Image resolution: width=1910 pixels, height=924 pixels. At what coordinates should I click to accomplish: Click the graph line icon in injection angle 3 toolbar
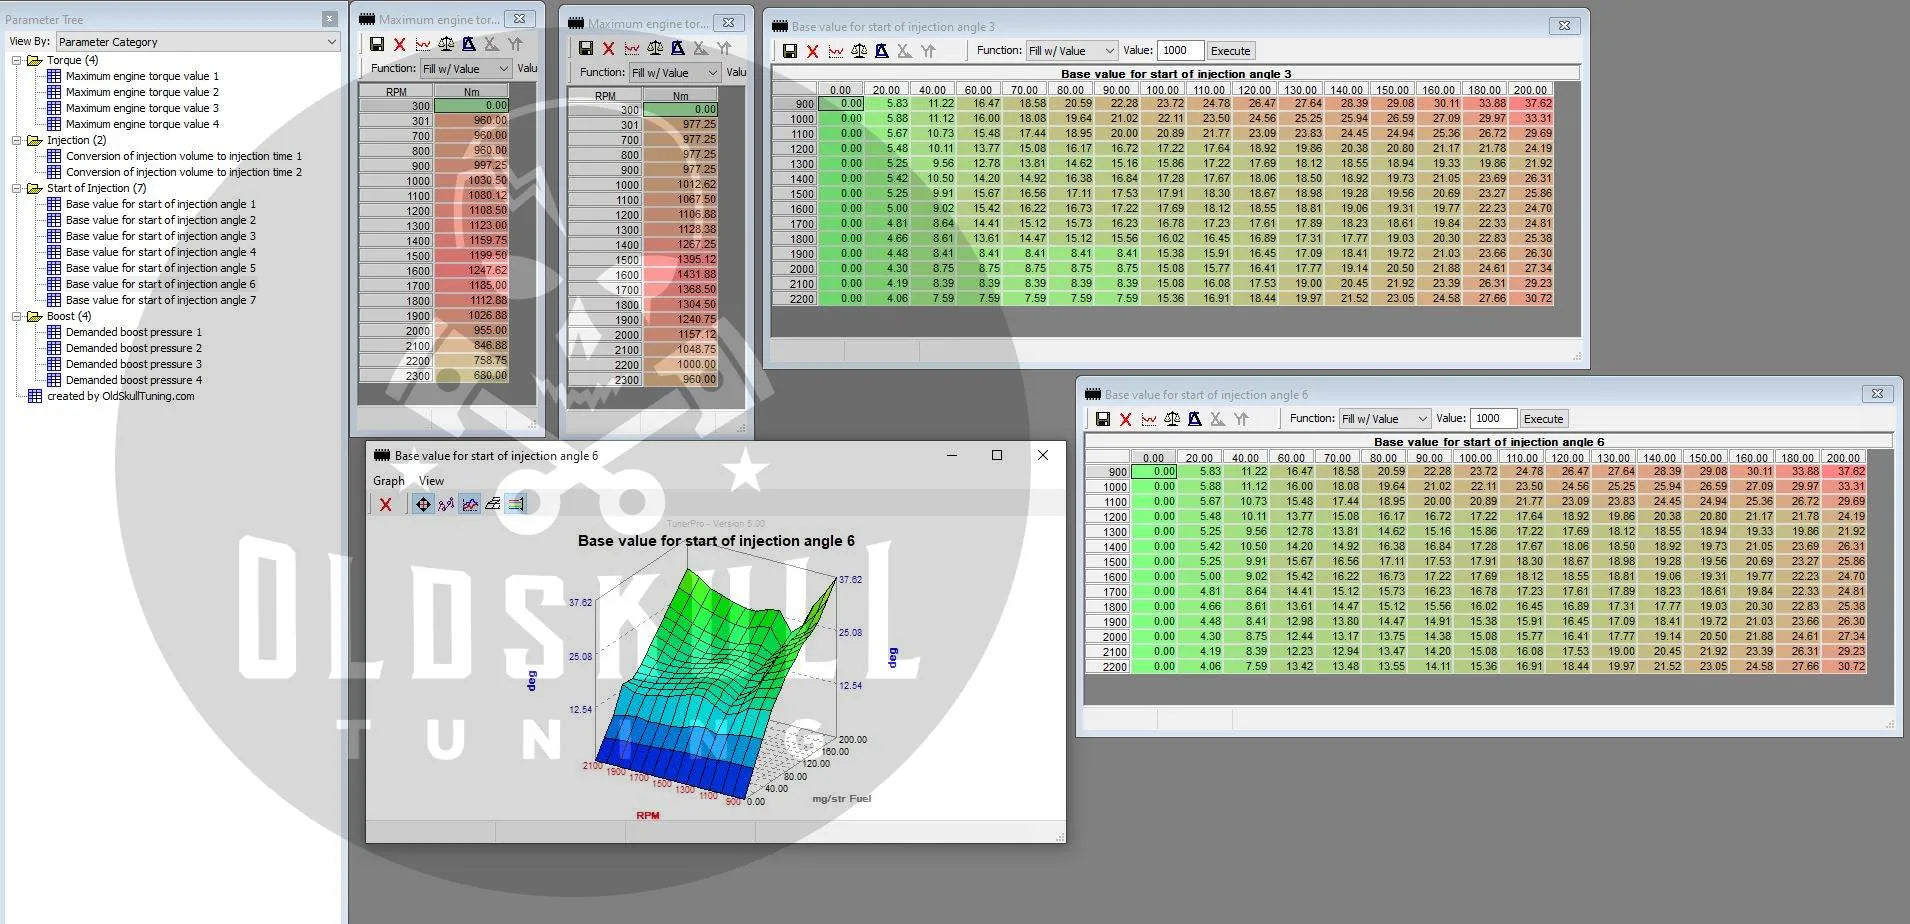coord(836,51)
